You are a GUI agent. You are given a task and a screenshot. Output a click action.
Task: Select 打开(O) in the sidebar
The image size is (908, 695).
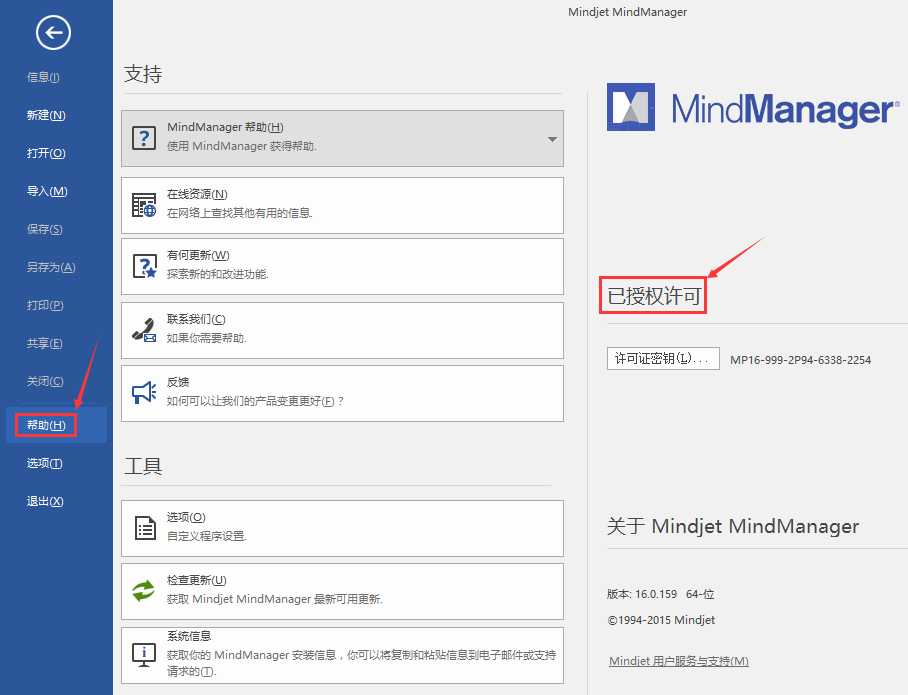tap(46, 153)
